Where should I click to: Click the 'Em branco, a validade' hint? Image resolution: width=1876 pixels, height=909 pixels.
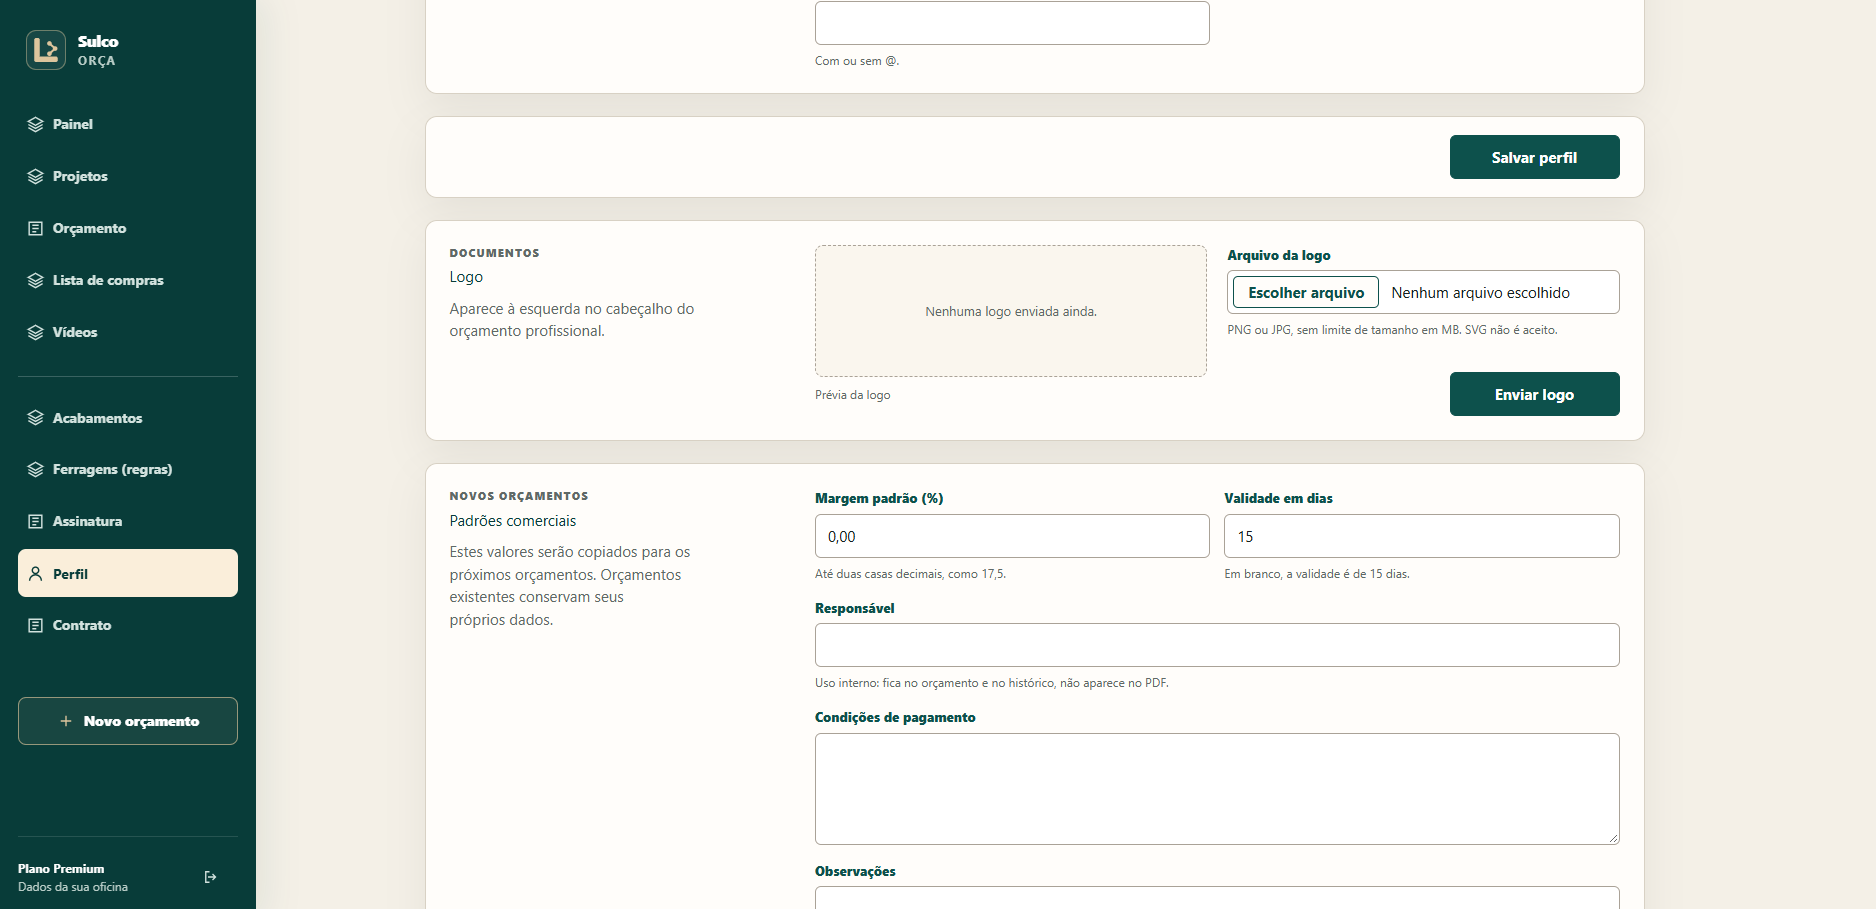tap(1317, 574)
